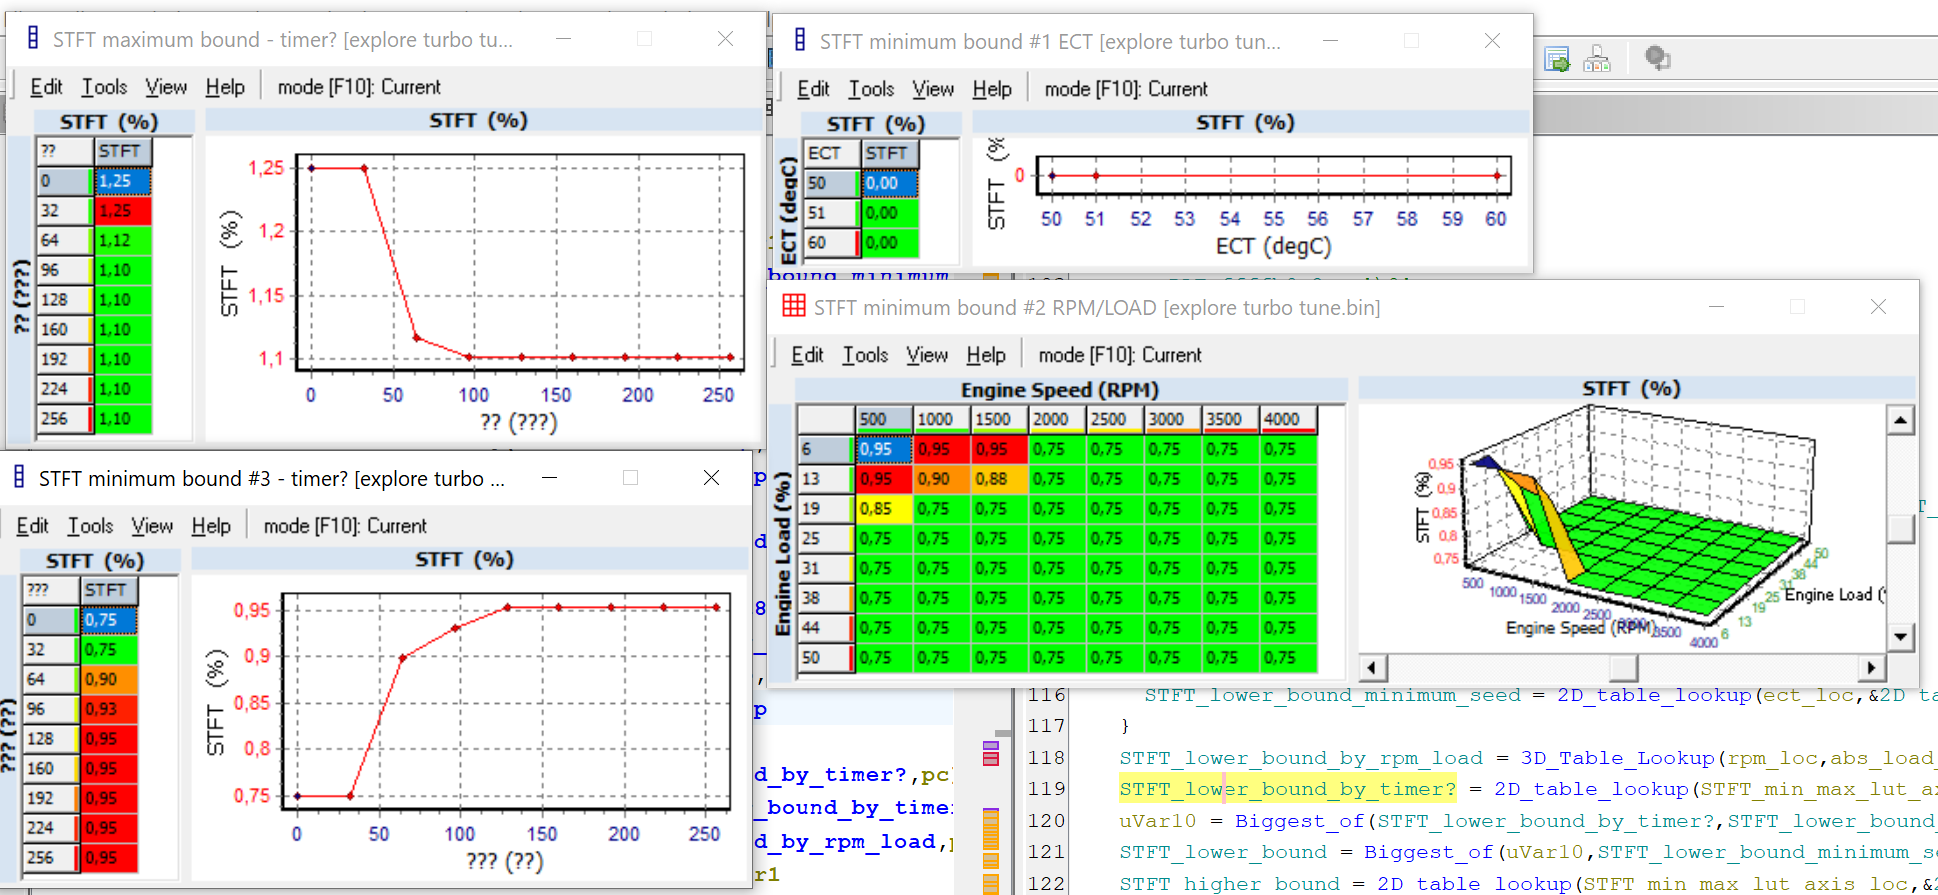Image resolution: width=1938 pixels, height=895 pixels.
Task: Click the left arrow of 3D graph horizontal scrollbar
Action: coord(1372,667)
